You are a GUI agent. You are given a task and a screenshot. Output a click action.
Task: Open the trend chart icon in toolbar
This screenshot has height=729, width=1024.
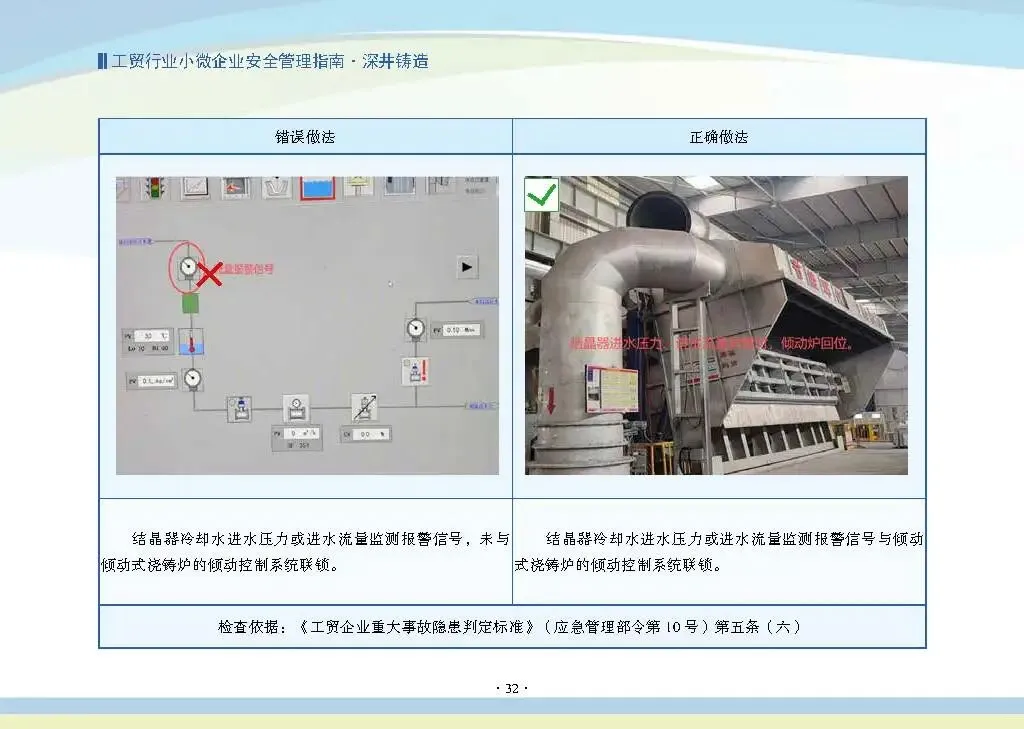click(195, 187)
